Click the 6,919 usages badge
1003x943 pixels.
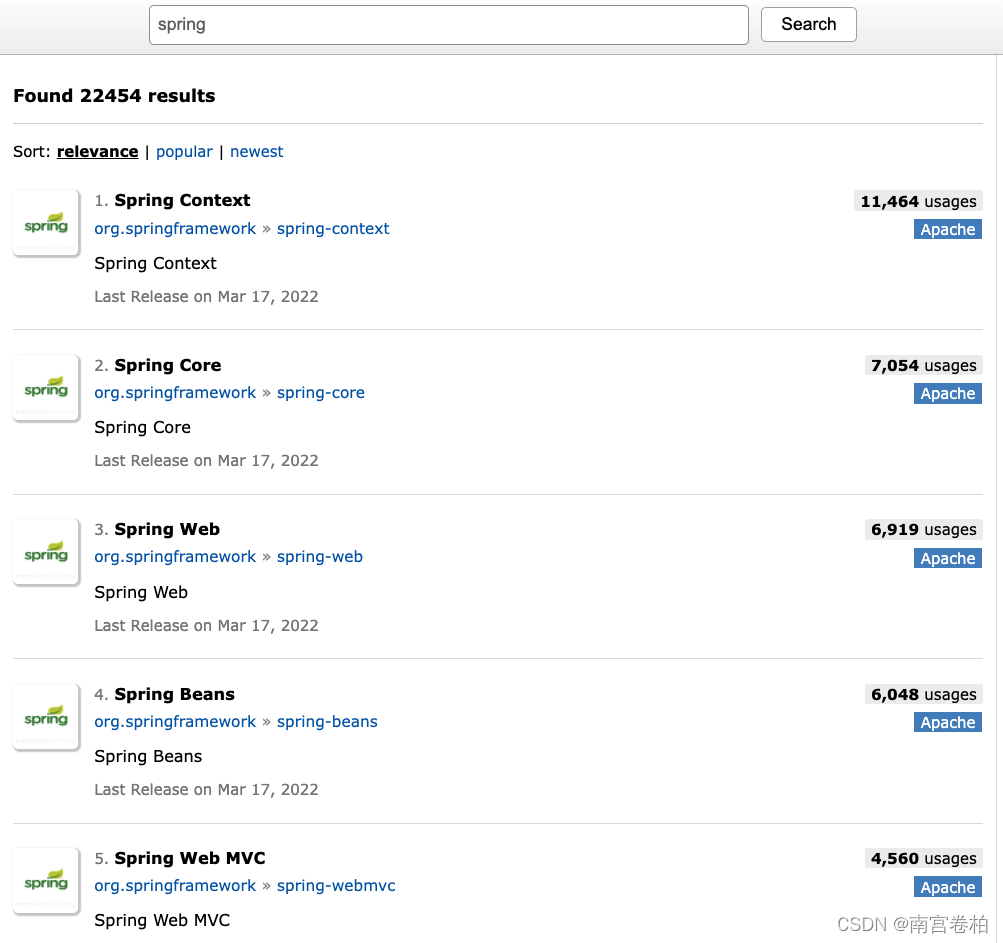pos(924,530)
